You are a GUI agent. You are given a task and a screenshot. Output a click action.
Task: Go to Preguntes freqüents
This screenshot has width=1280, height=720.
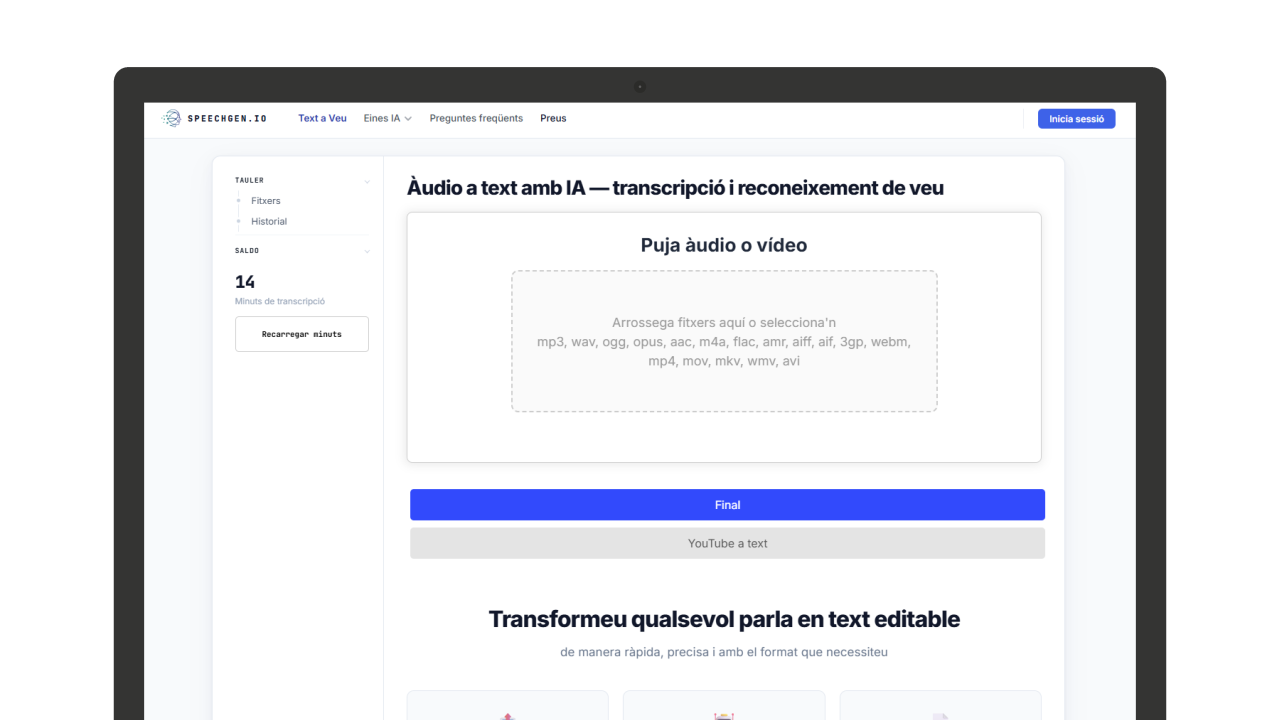tap(476, 118)
